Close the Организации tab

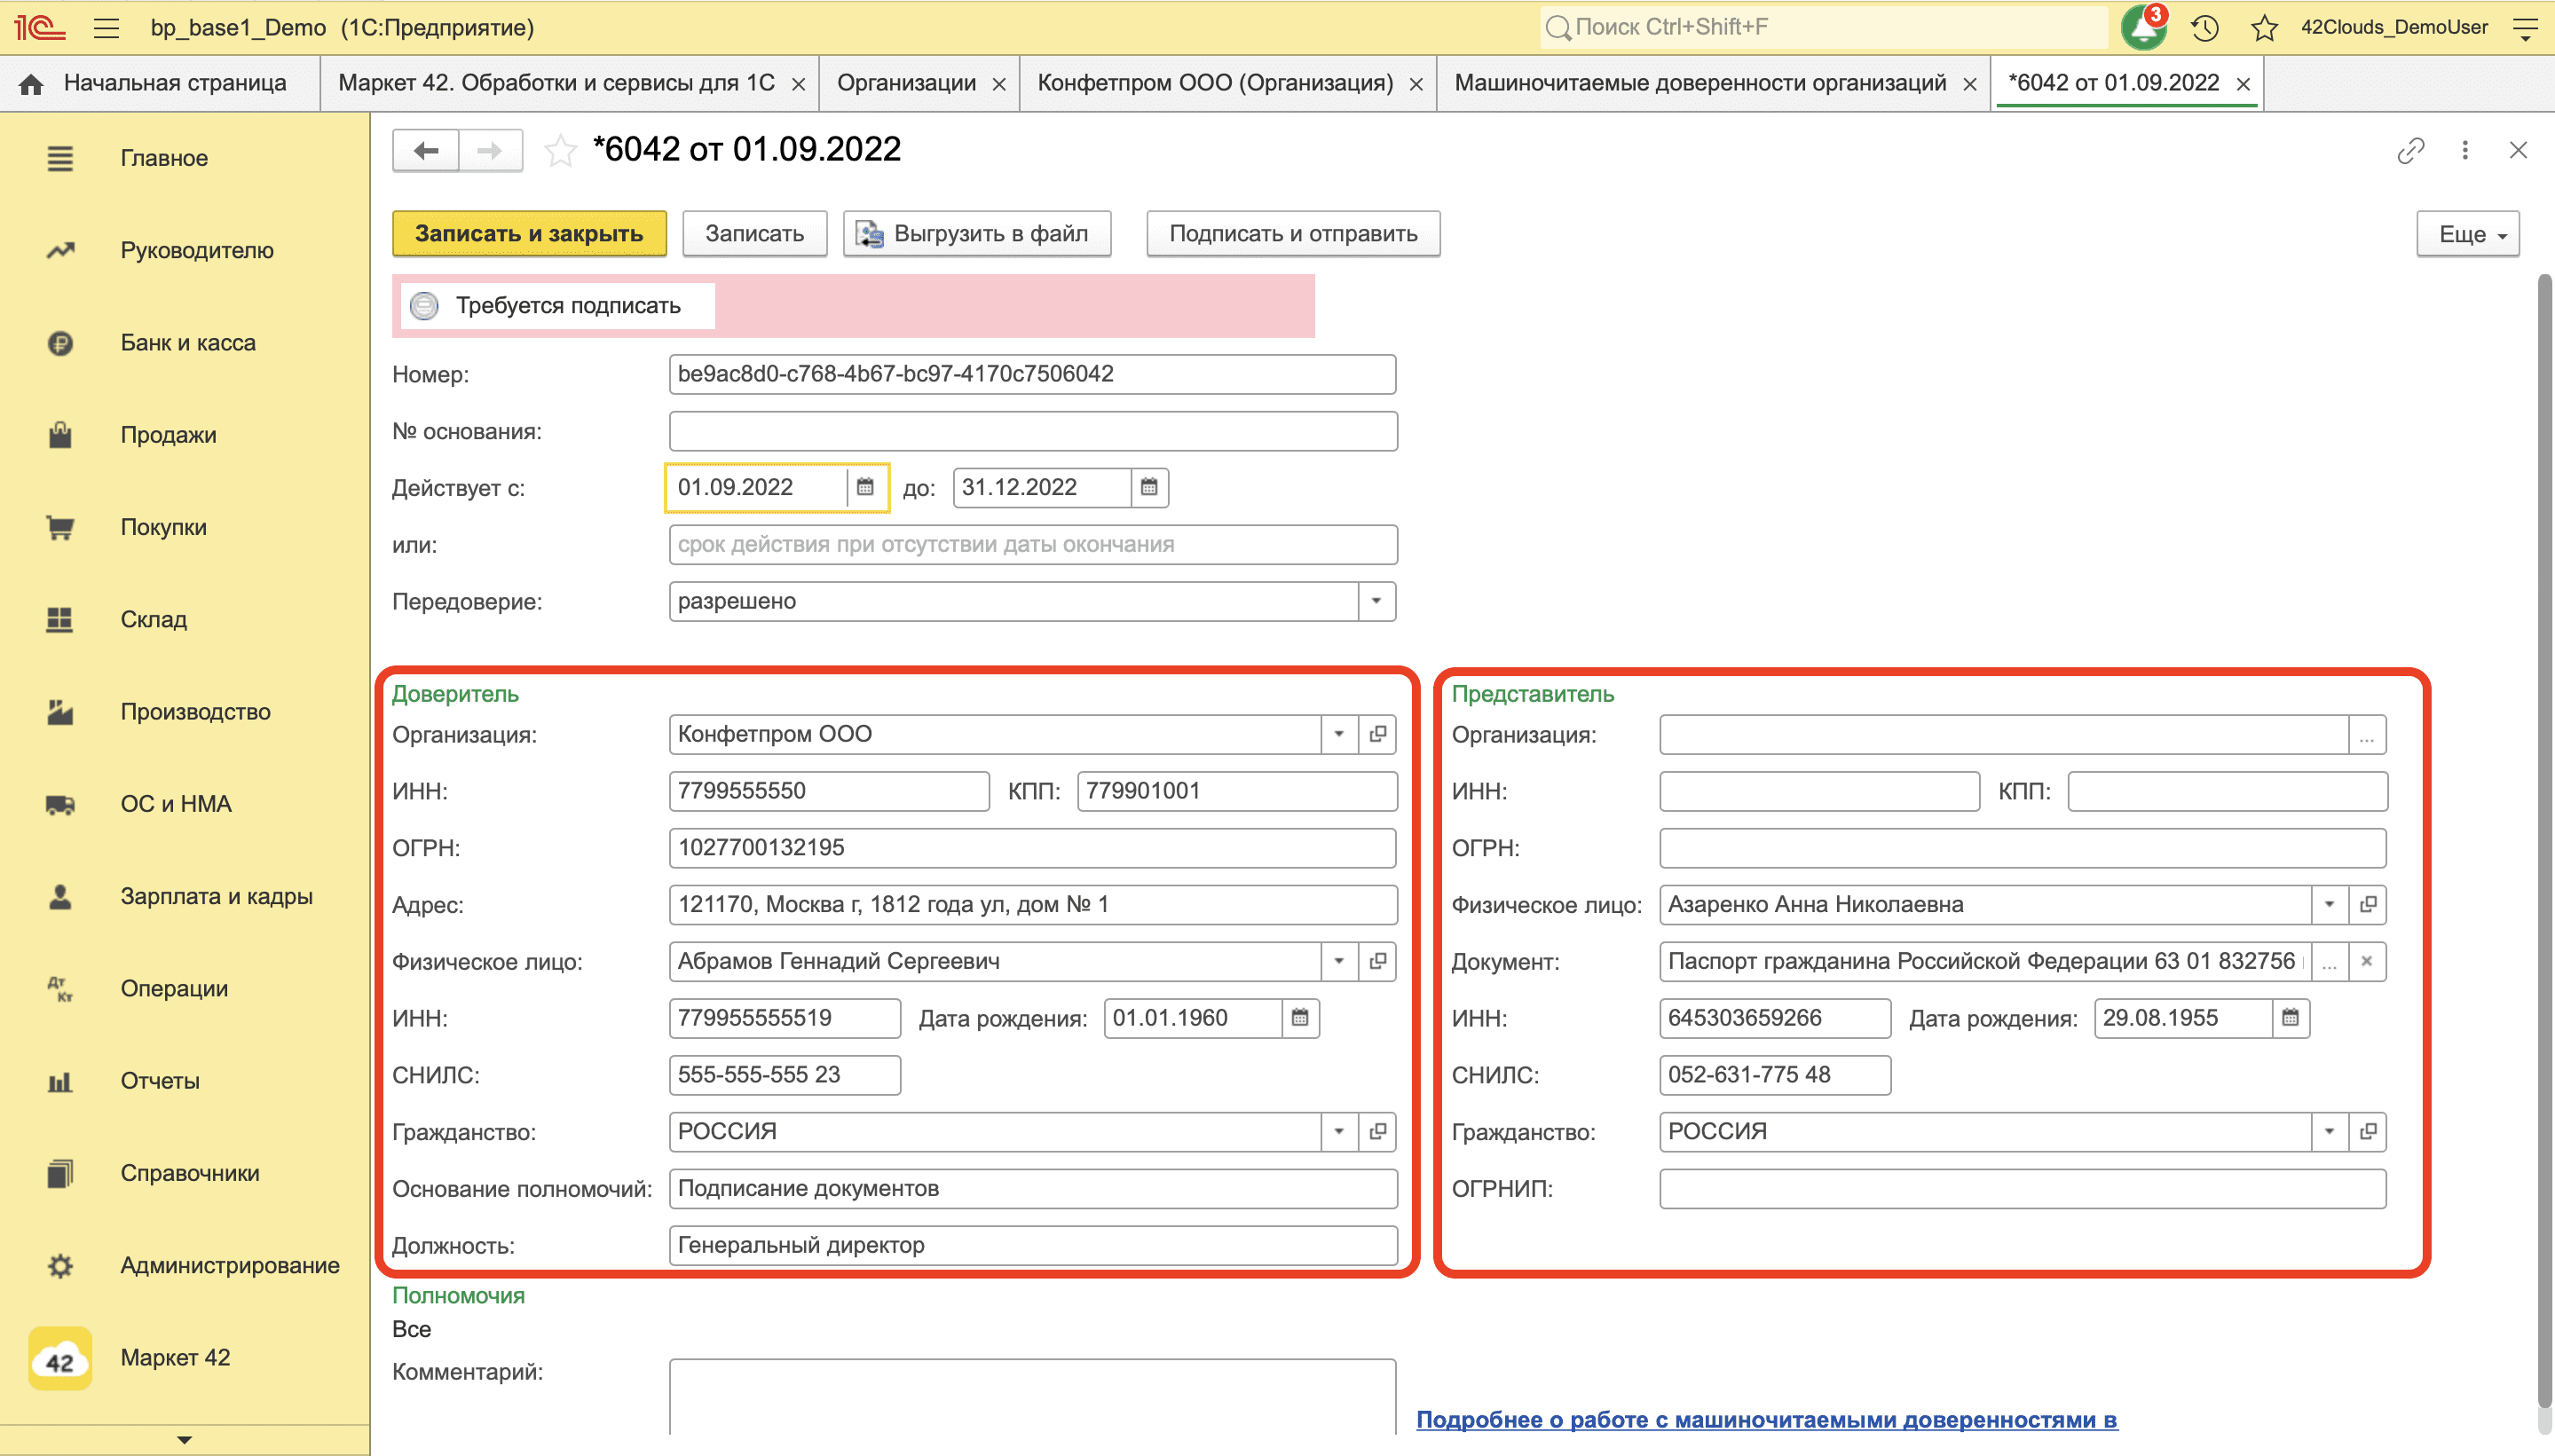998,84
